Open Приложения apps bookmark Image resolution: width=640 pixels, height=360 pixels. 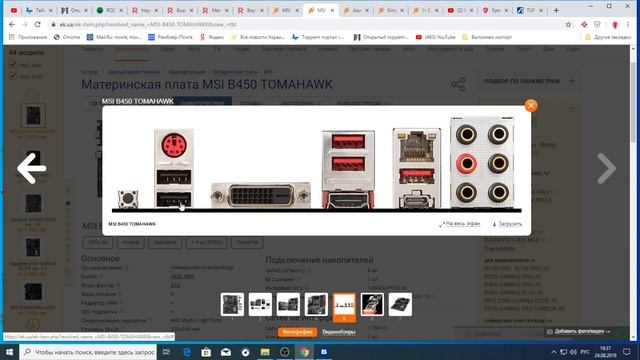click(x=28, y=37)
